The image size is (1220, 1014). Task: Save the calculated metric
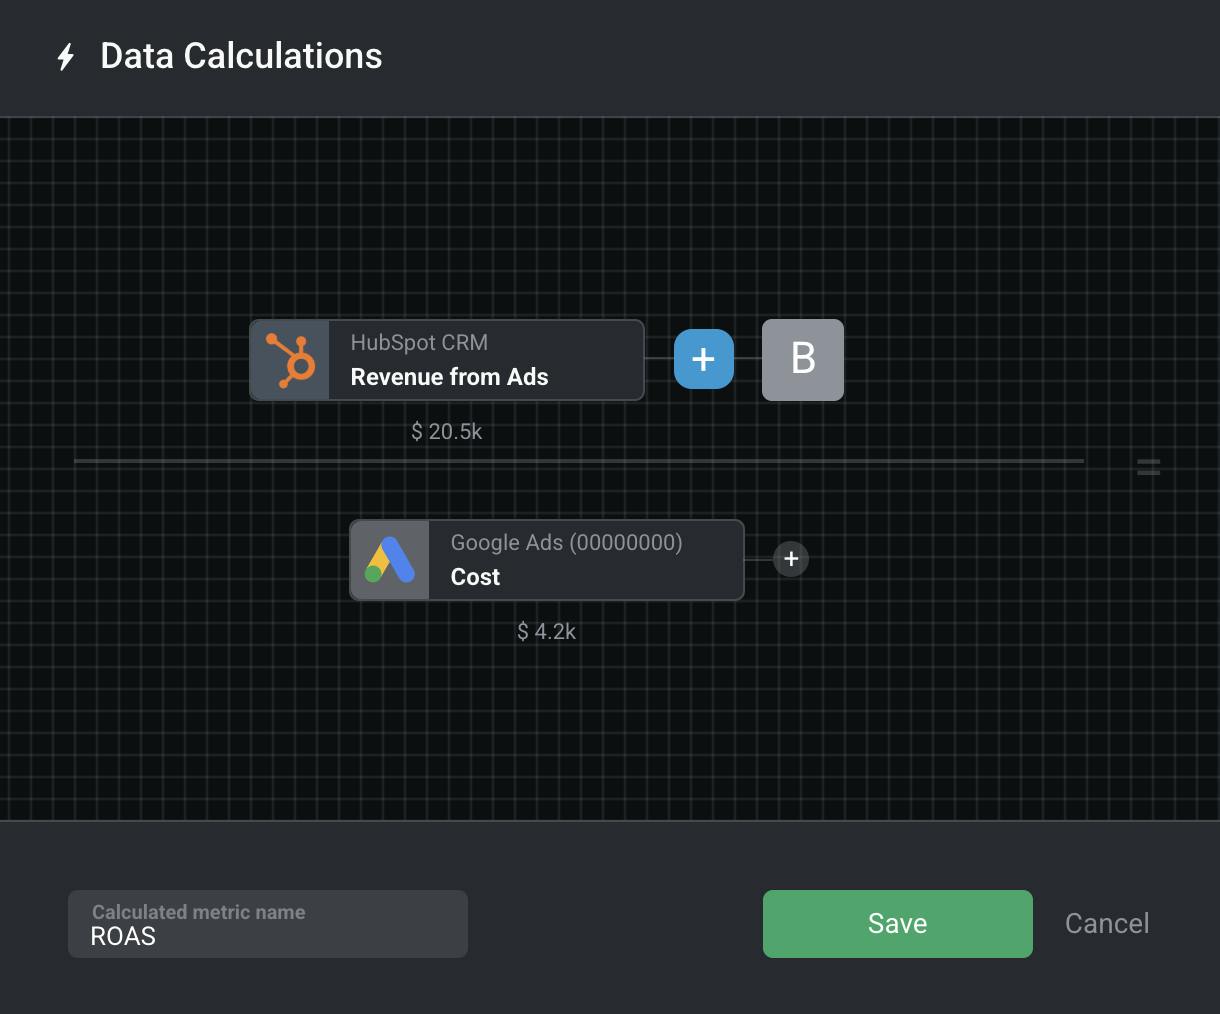[897, 924]
